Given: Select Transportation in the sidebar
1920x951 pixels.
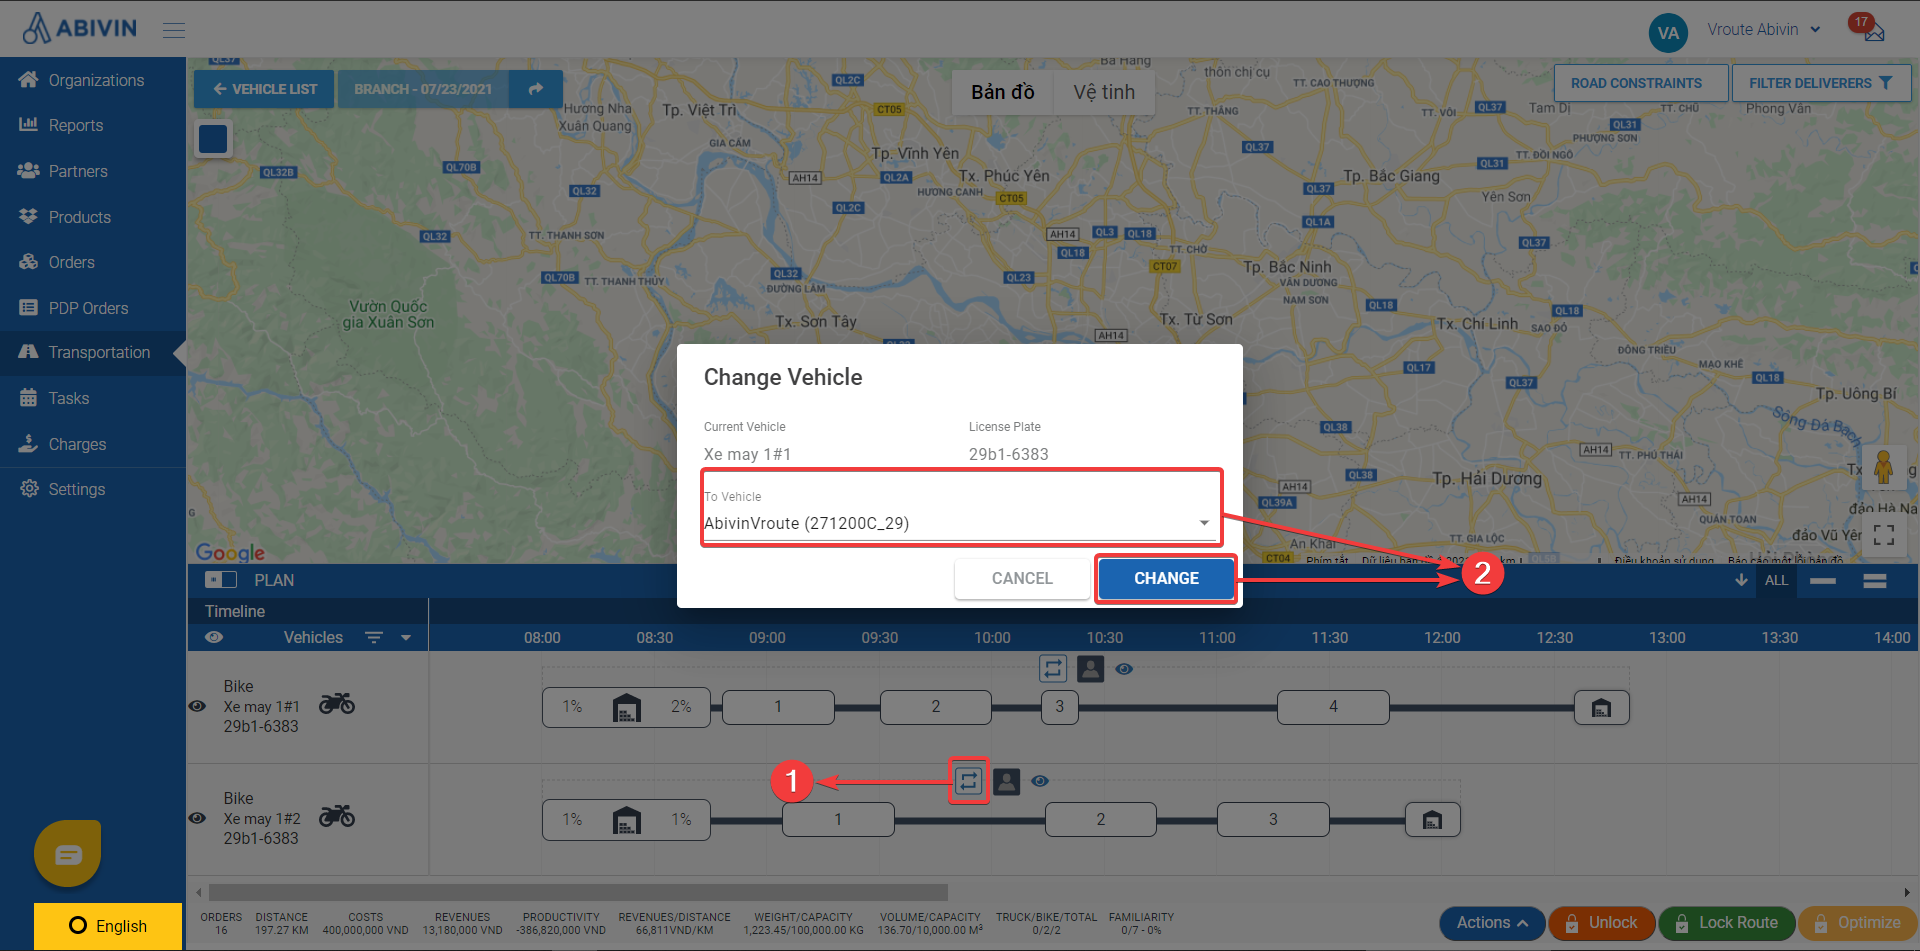Looking at the screenshot, I should [93, 352].
